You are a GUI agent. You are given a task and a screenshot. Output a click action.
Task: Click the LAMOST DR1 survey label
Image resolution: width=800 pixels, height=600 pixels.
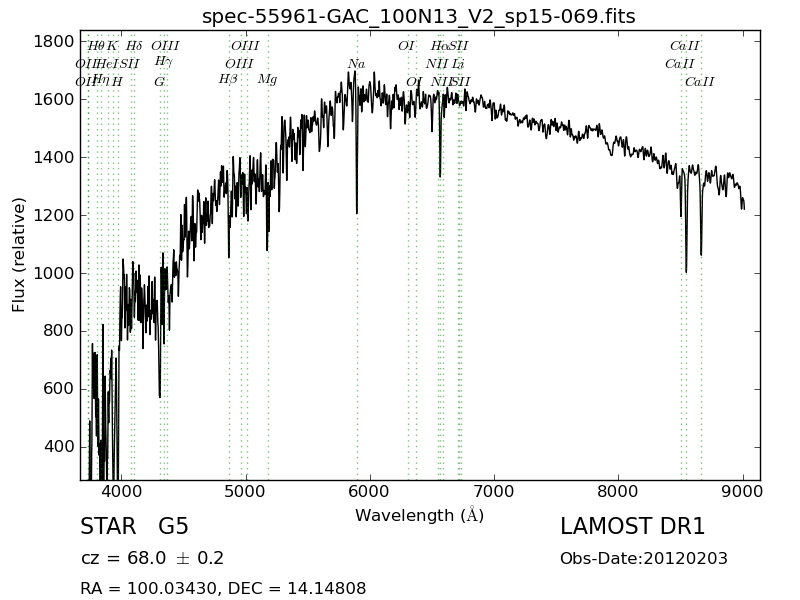point(632,527)
